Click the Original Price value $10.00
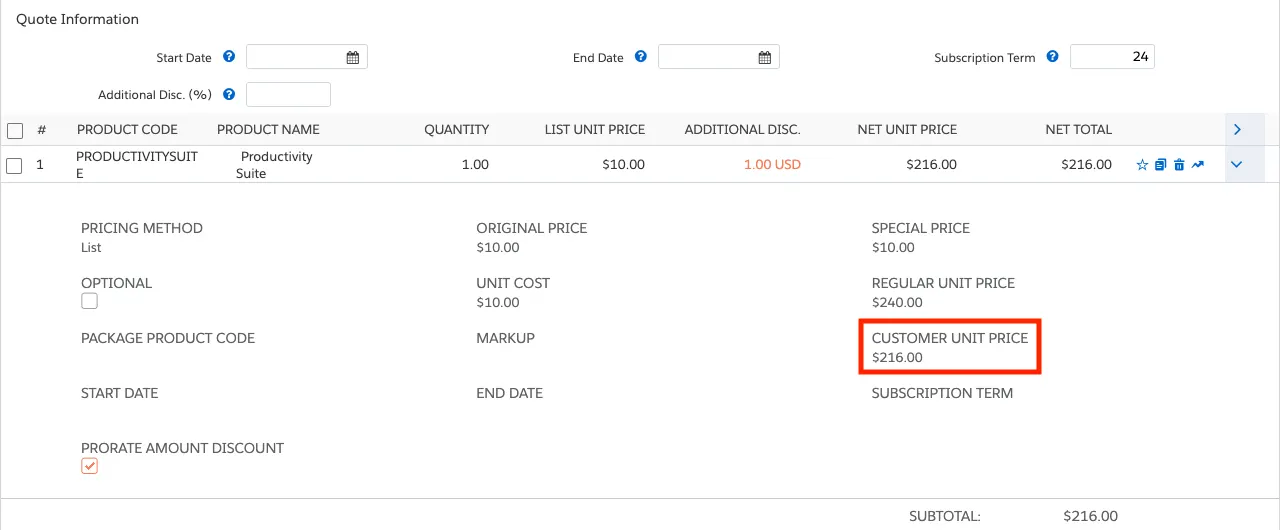Viewport: 1280px width, 530px height. tap(498, 247)
